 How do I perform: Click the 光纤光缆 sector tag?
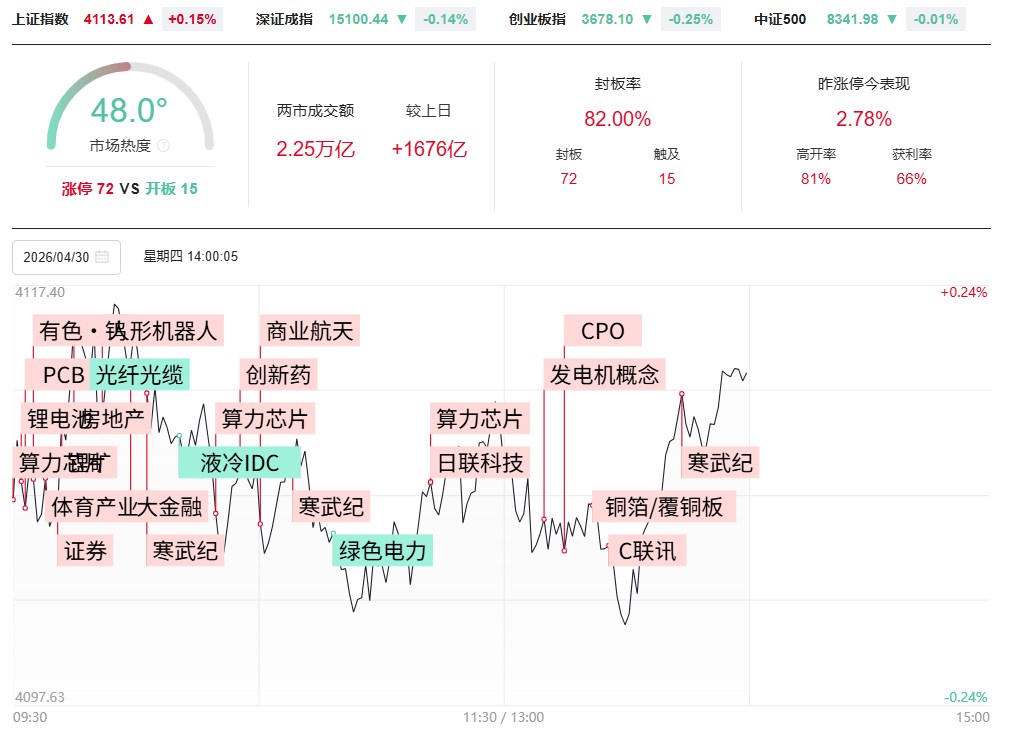[139, 375]
